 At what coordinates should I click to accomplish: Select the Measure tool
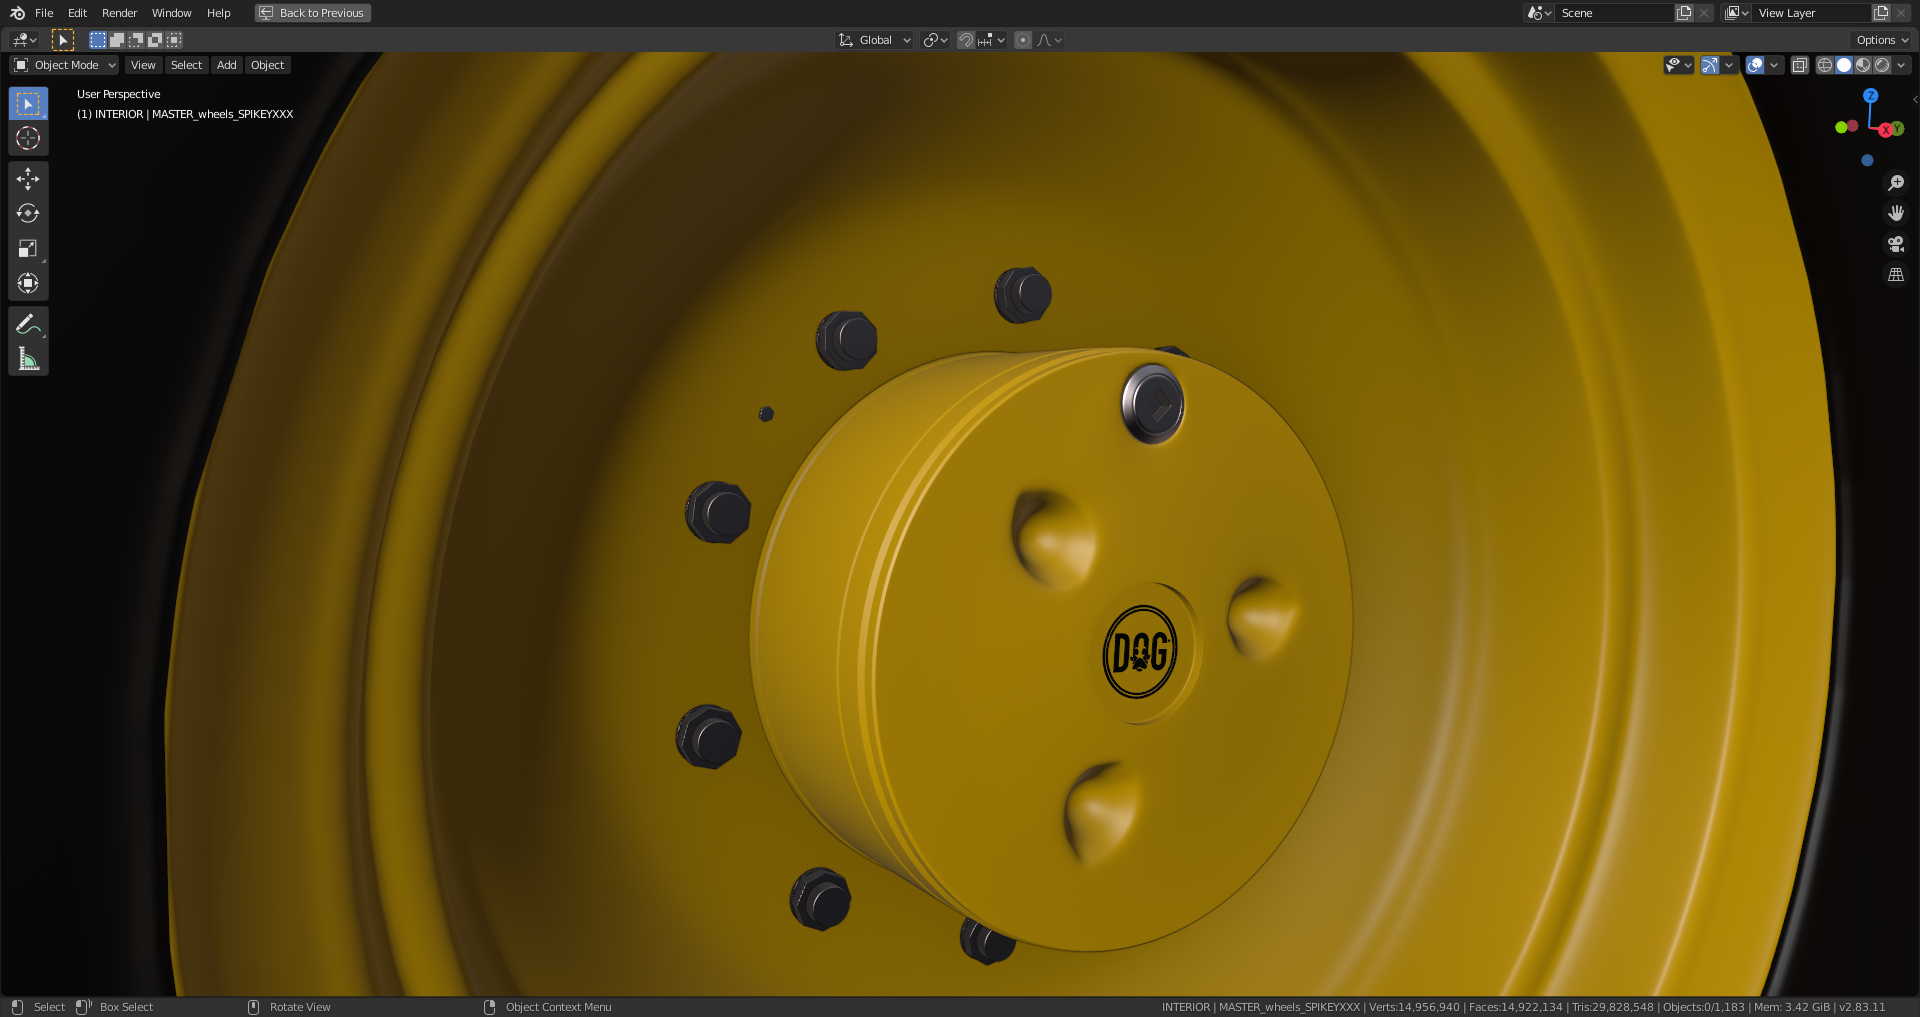pyautogui.click(x=28, y=358)
